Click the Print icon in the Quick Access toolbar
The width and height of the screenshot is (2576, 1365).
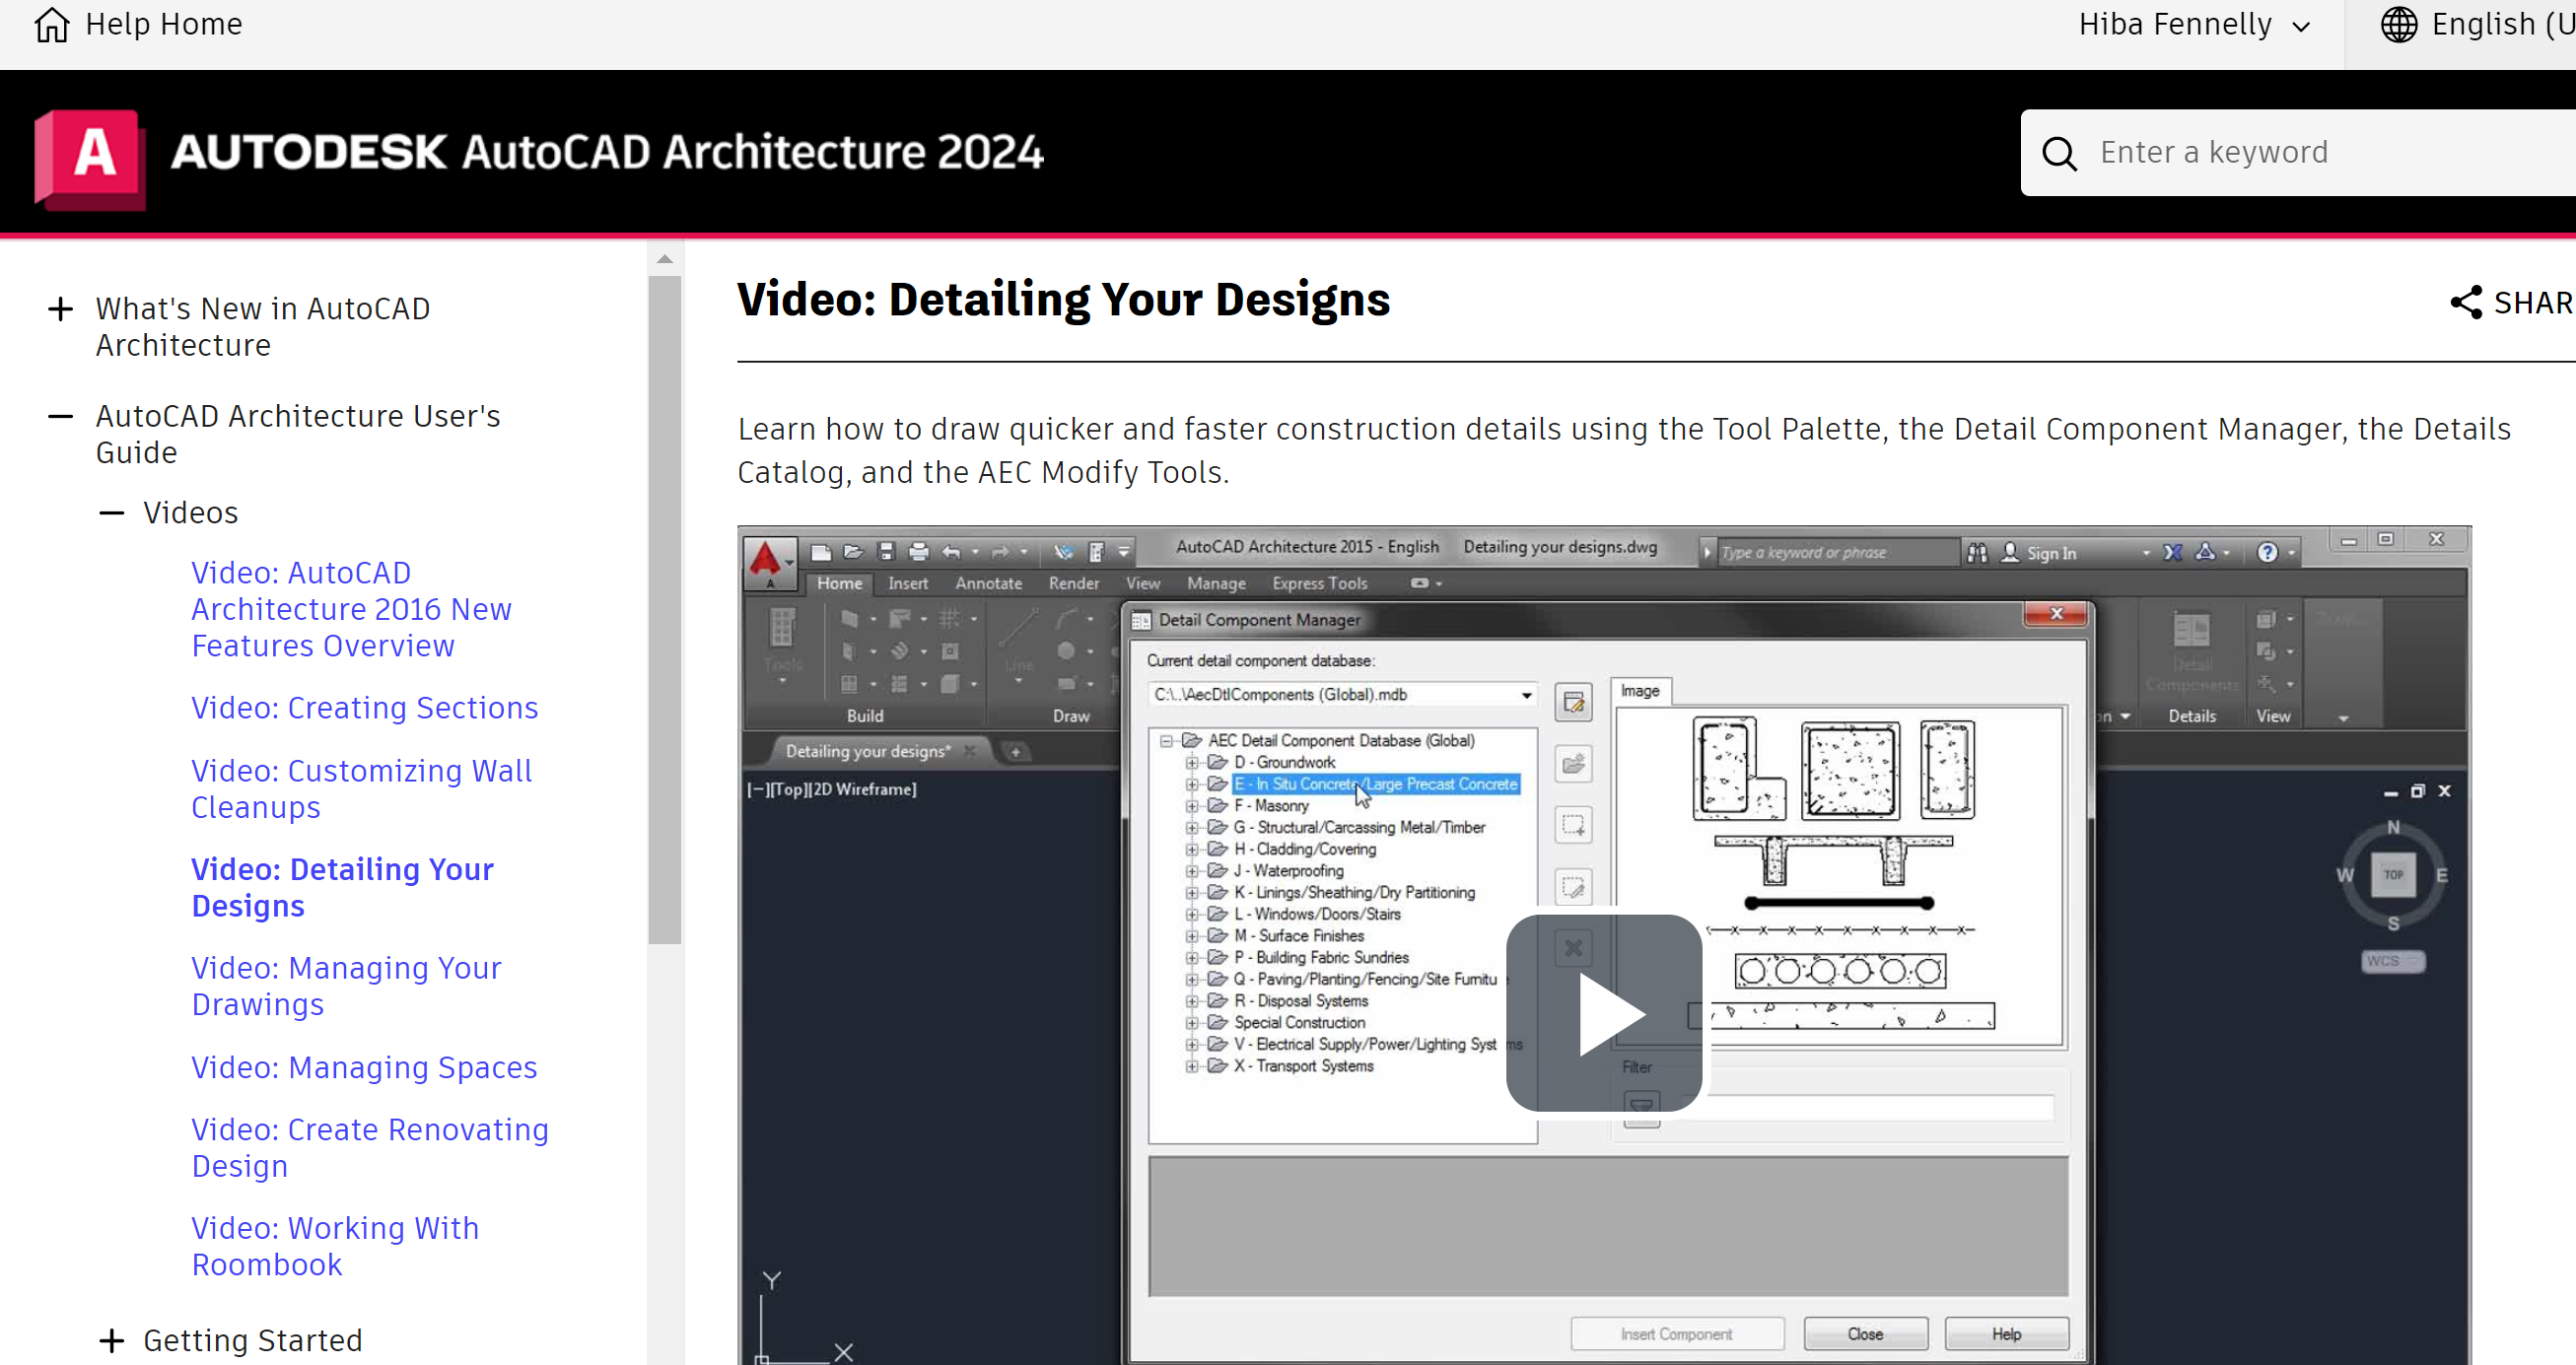919,553
